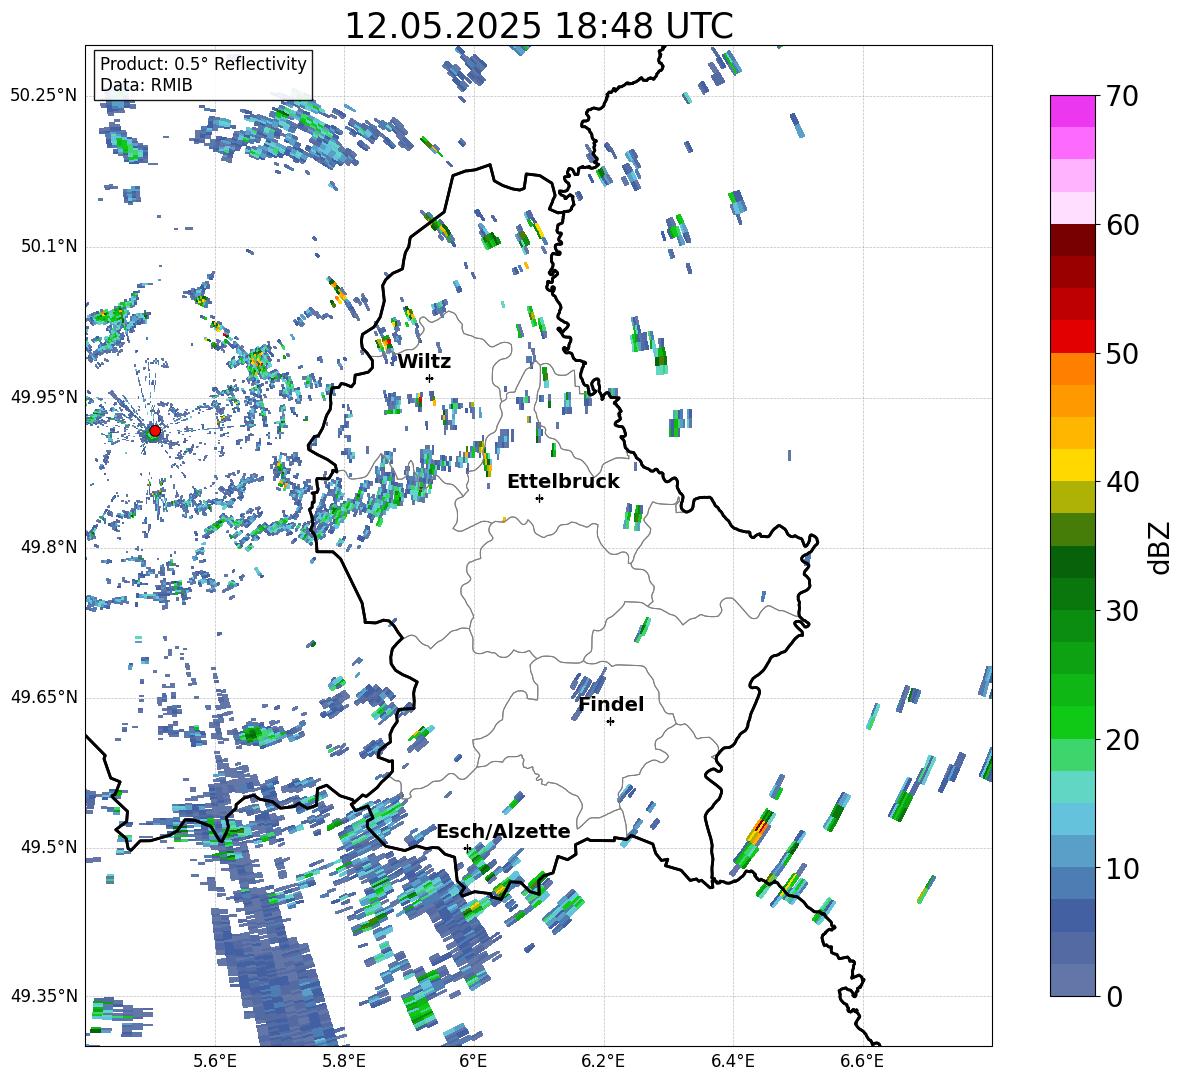This screenshot has height=1081, width=1184.
Task: Select the Esch/Alzette city label
Action: pos(503,831)
